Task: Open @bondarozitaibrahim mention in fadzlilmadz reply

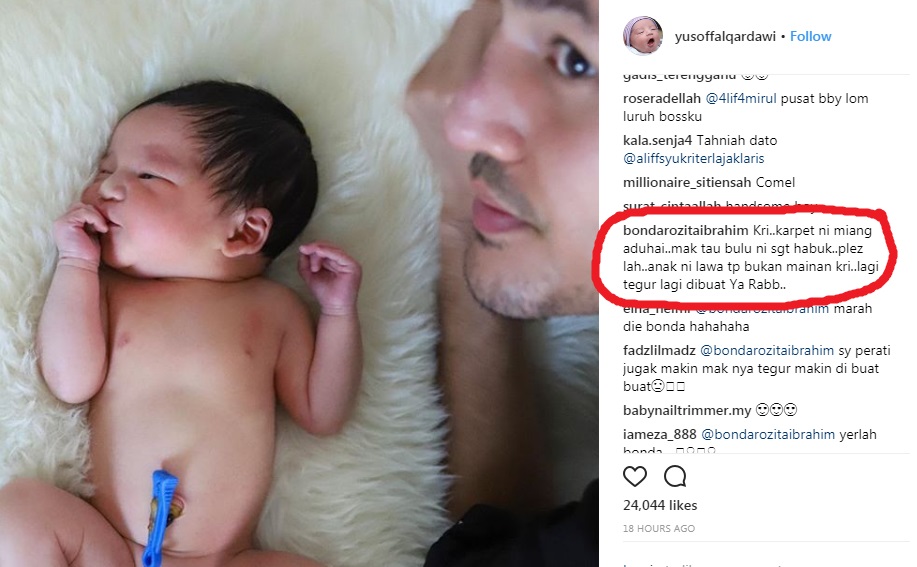Action: tap(767, 350)
